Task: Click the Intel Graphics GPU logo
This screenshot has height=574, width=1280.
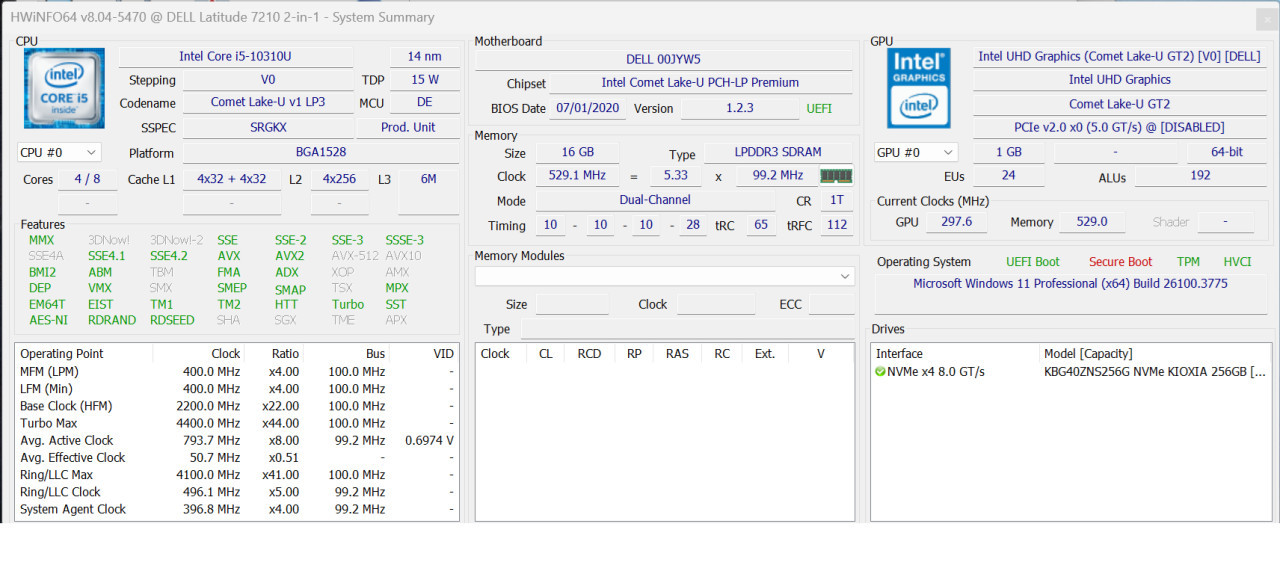Action: pos(918,88)
